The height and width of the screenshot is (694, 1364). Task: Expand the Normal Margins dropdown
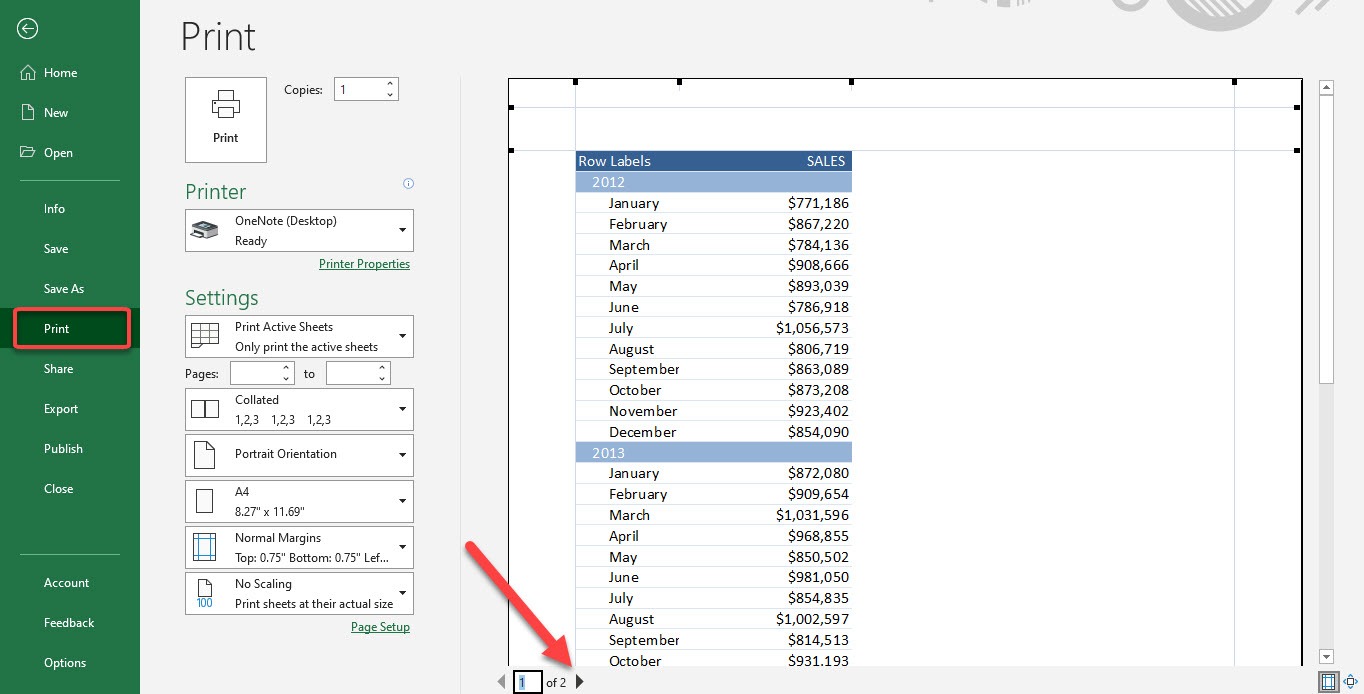[x=299, y=548]
